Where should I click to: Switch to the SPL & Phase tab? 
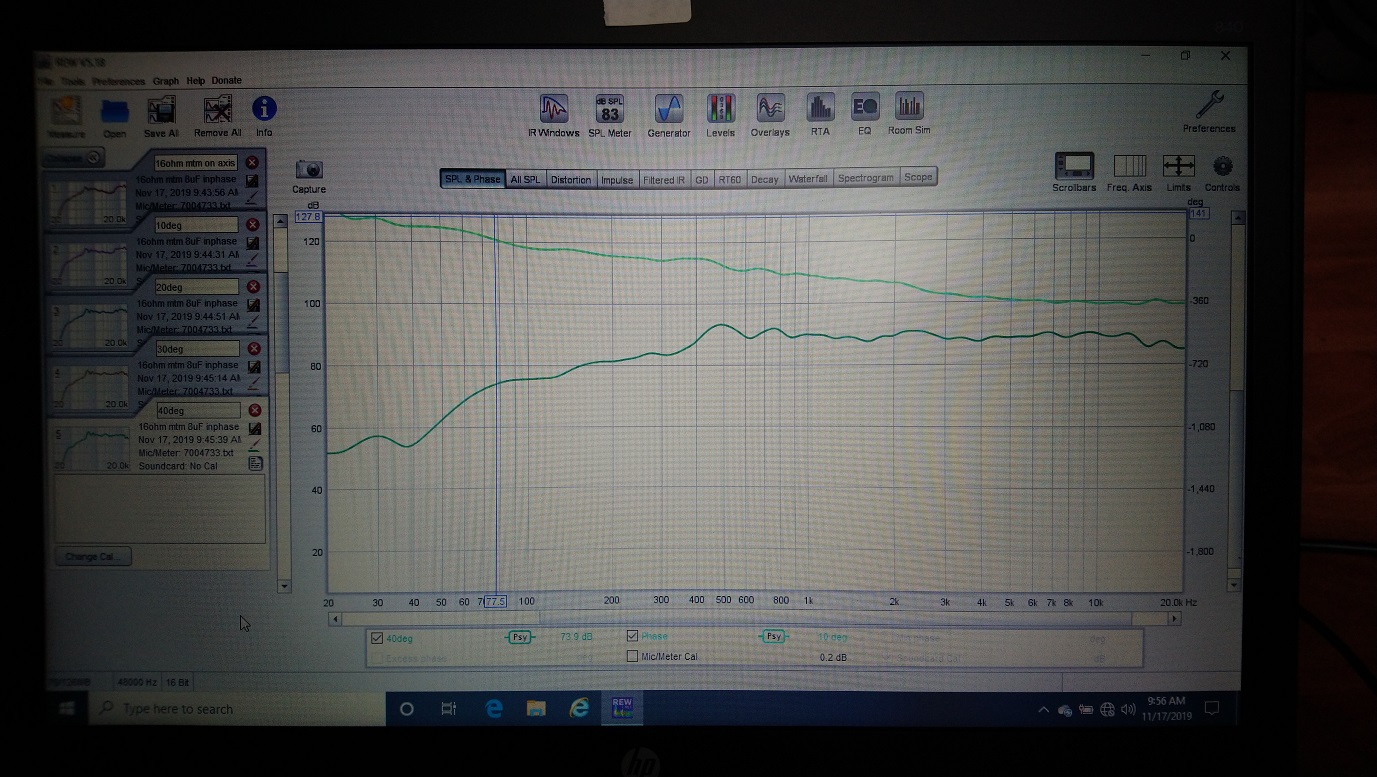[473, 179]
